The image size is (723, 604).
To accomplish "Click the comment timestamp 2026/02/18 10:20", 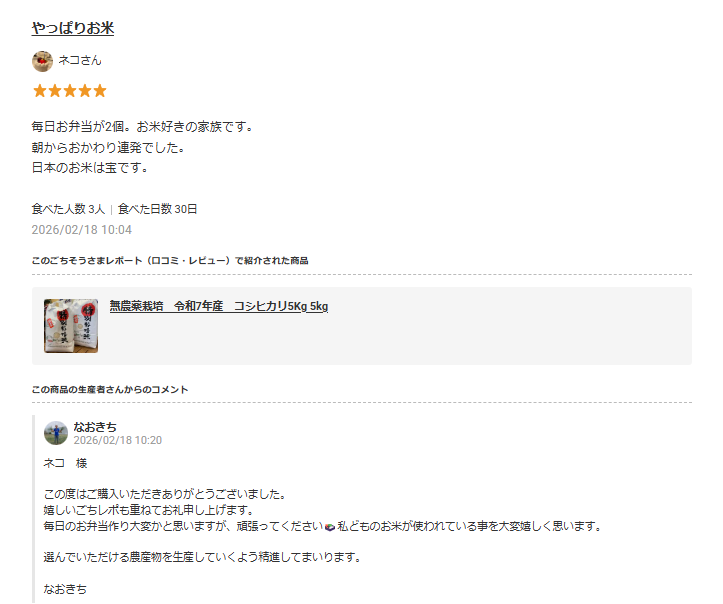I will coord(118,440).
